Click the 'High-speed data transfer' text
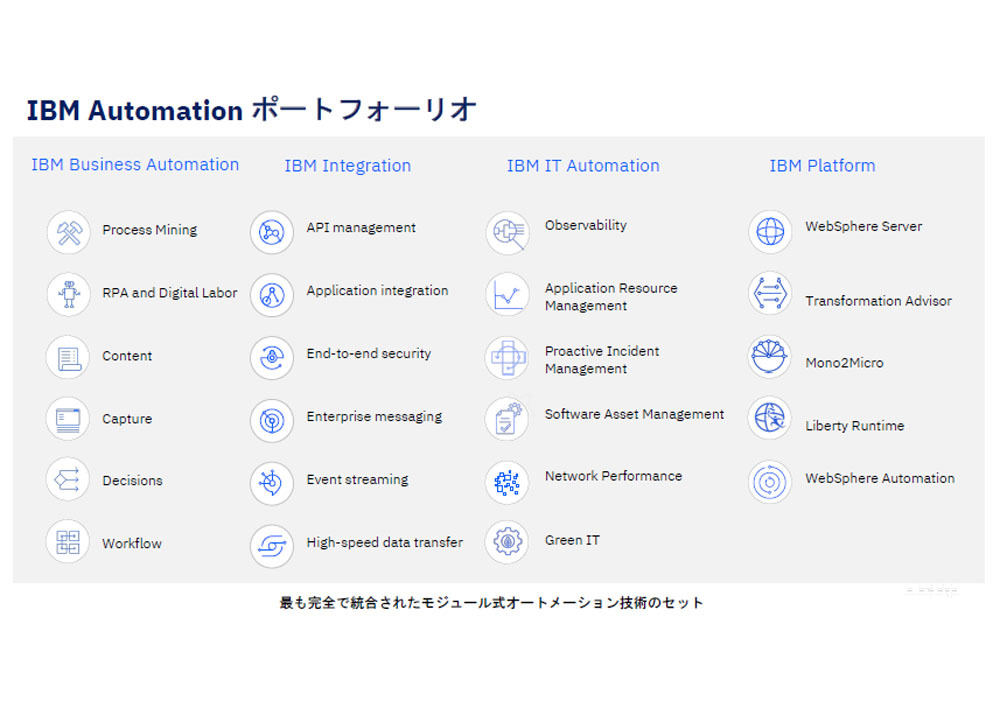Viewport: 1000px width, 701px height. point(385,542)
